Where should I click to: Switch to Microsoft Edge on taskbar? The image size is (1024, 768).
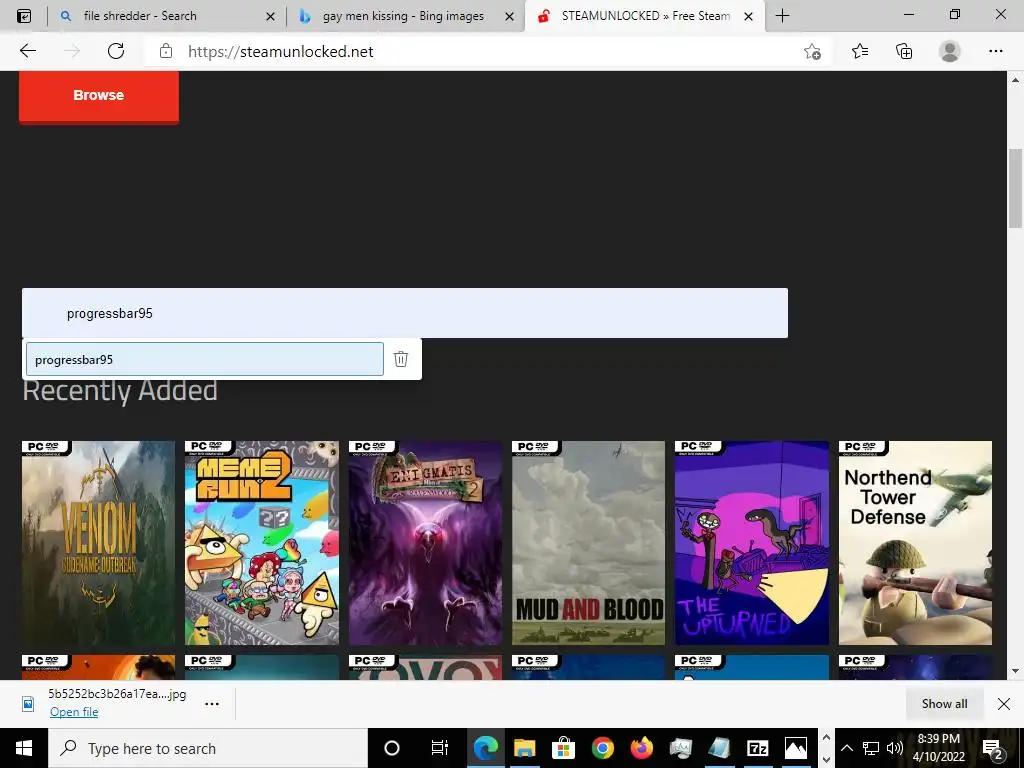pos(485,748)
